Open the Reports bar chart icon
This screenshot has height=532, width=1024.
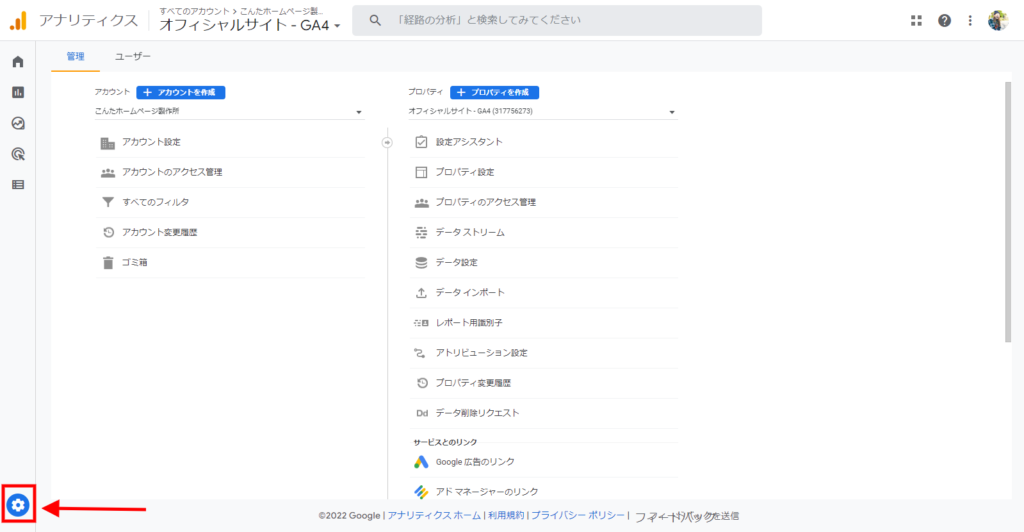coord(18,93)
